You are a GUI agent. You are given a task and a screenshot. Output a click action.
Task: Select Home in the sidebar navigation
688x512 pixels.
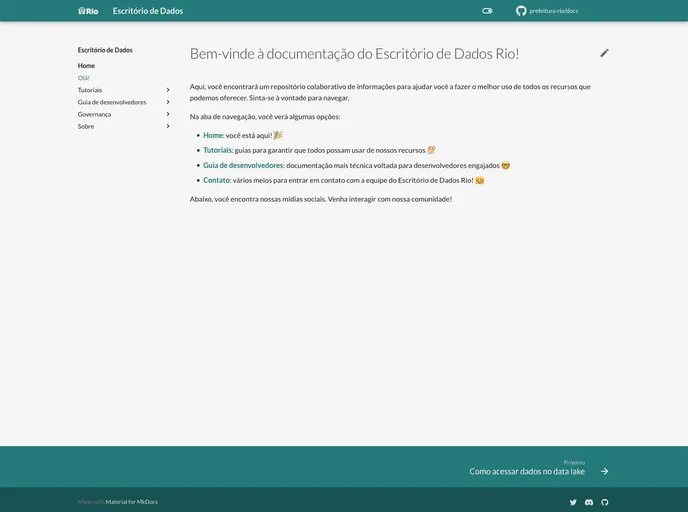click(x=86, y=65)
